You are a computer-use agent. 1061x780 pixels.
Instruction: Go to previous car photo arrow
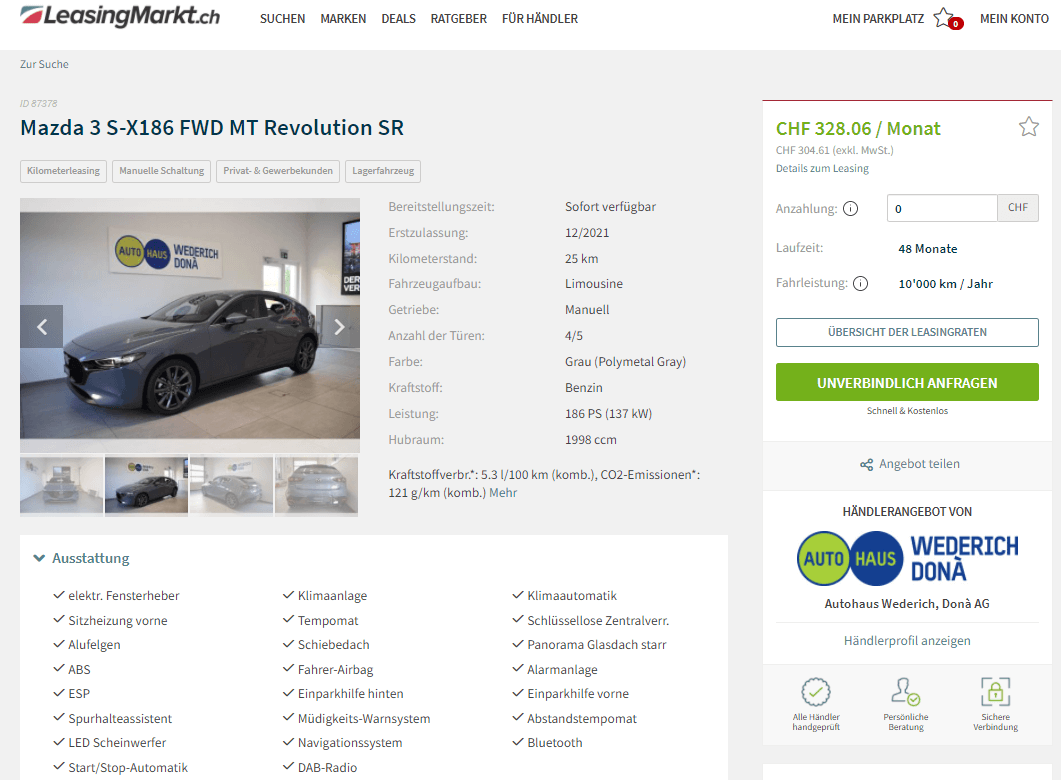pyautogui.click(x=41, y=327)
